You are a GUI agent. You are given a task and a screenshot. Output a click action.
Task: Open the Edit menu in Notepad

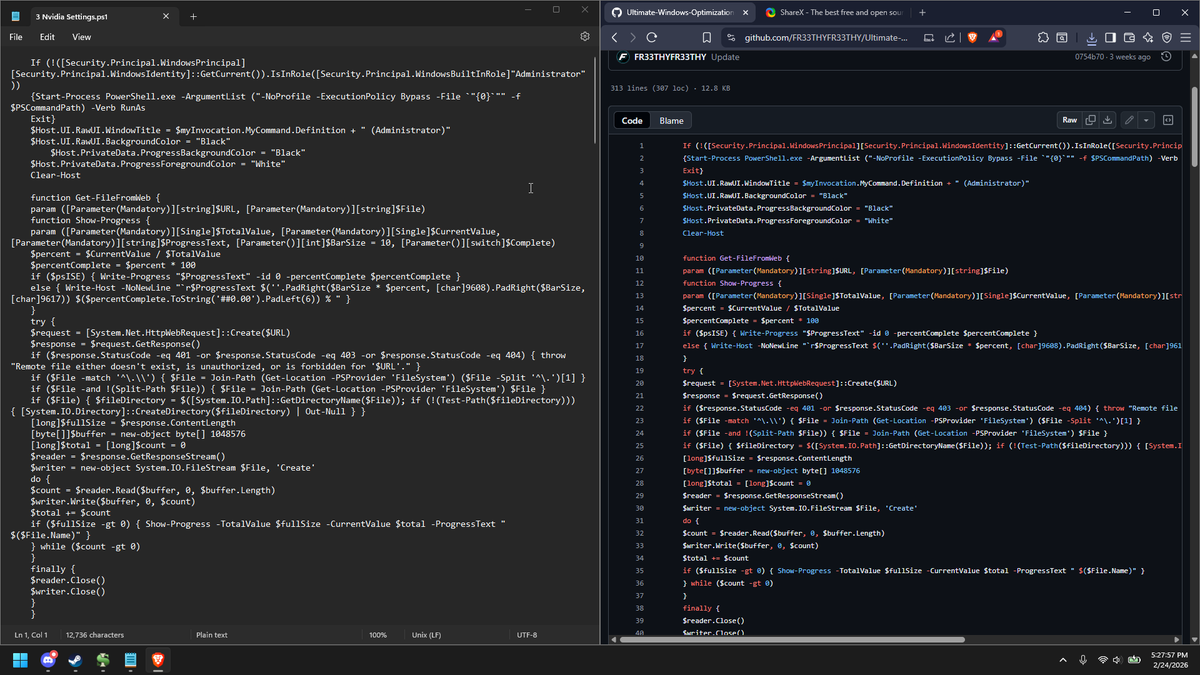(x=47, y=37)
